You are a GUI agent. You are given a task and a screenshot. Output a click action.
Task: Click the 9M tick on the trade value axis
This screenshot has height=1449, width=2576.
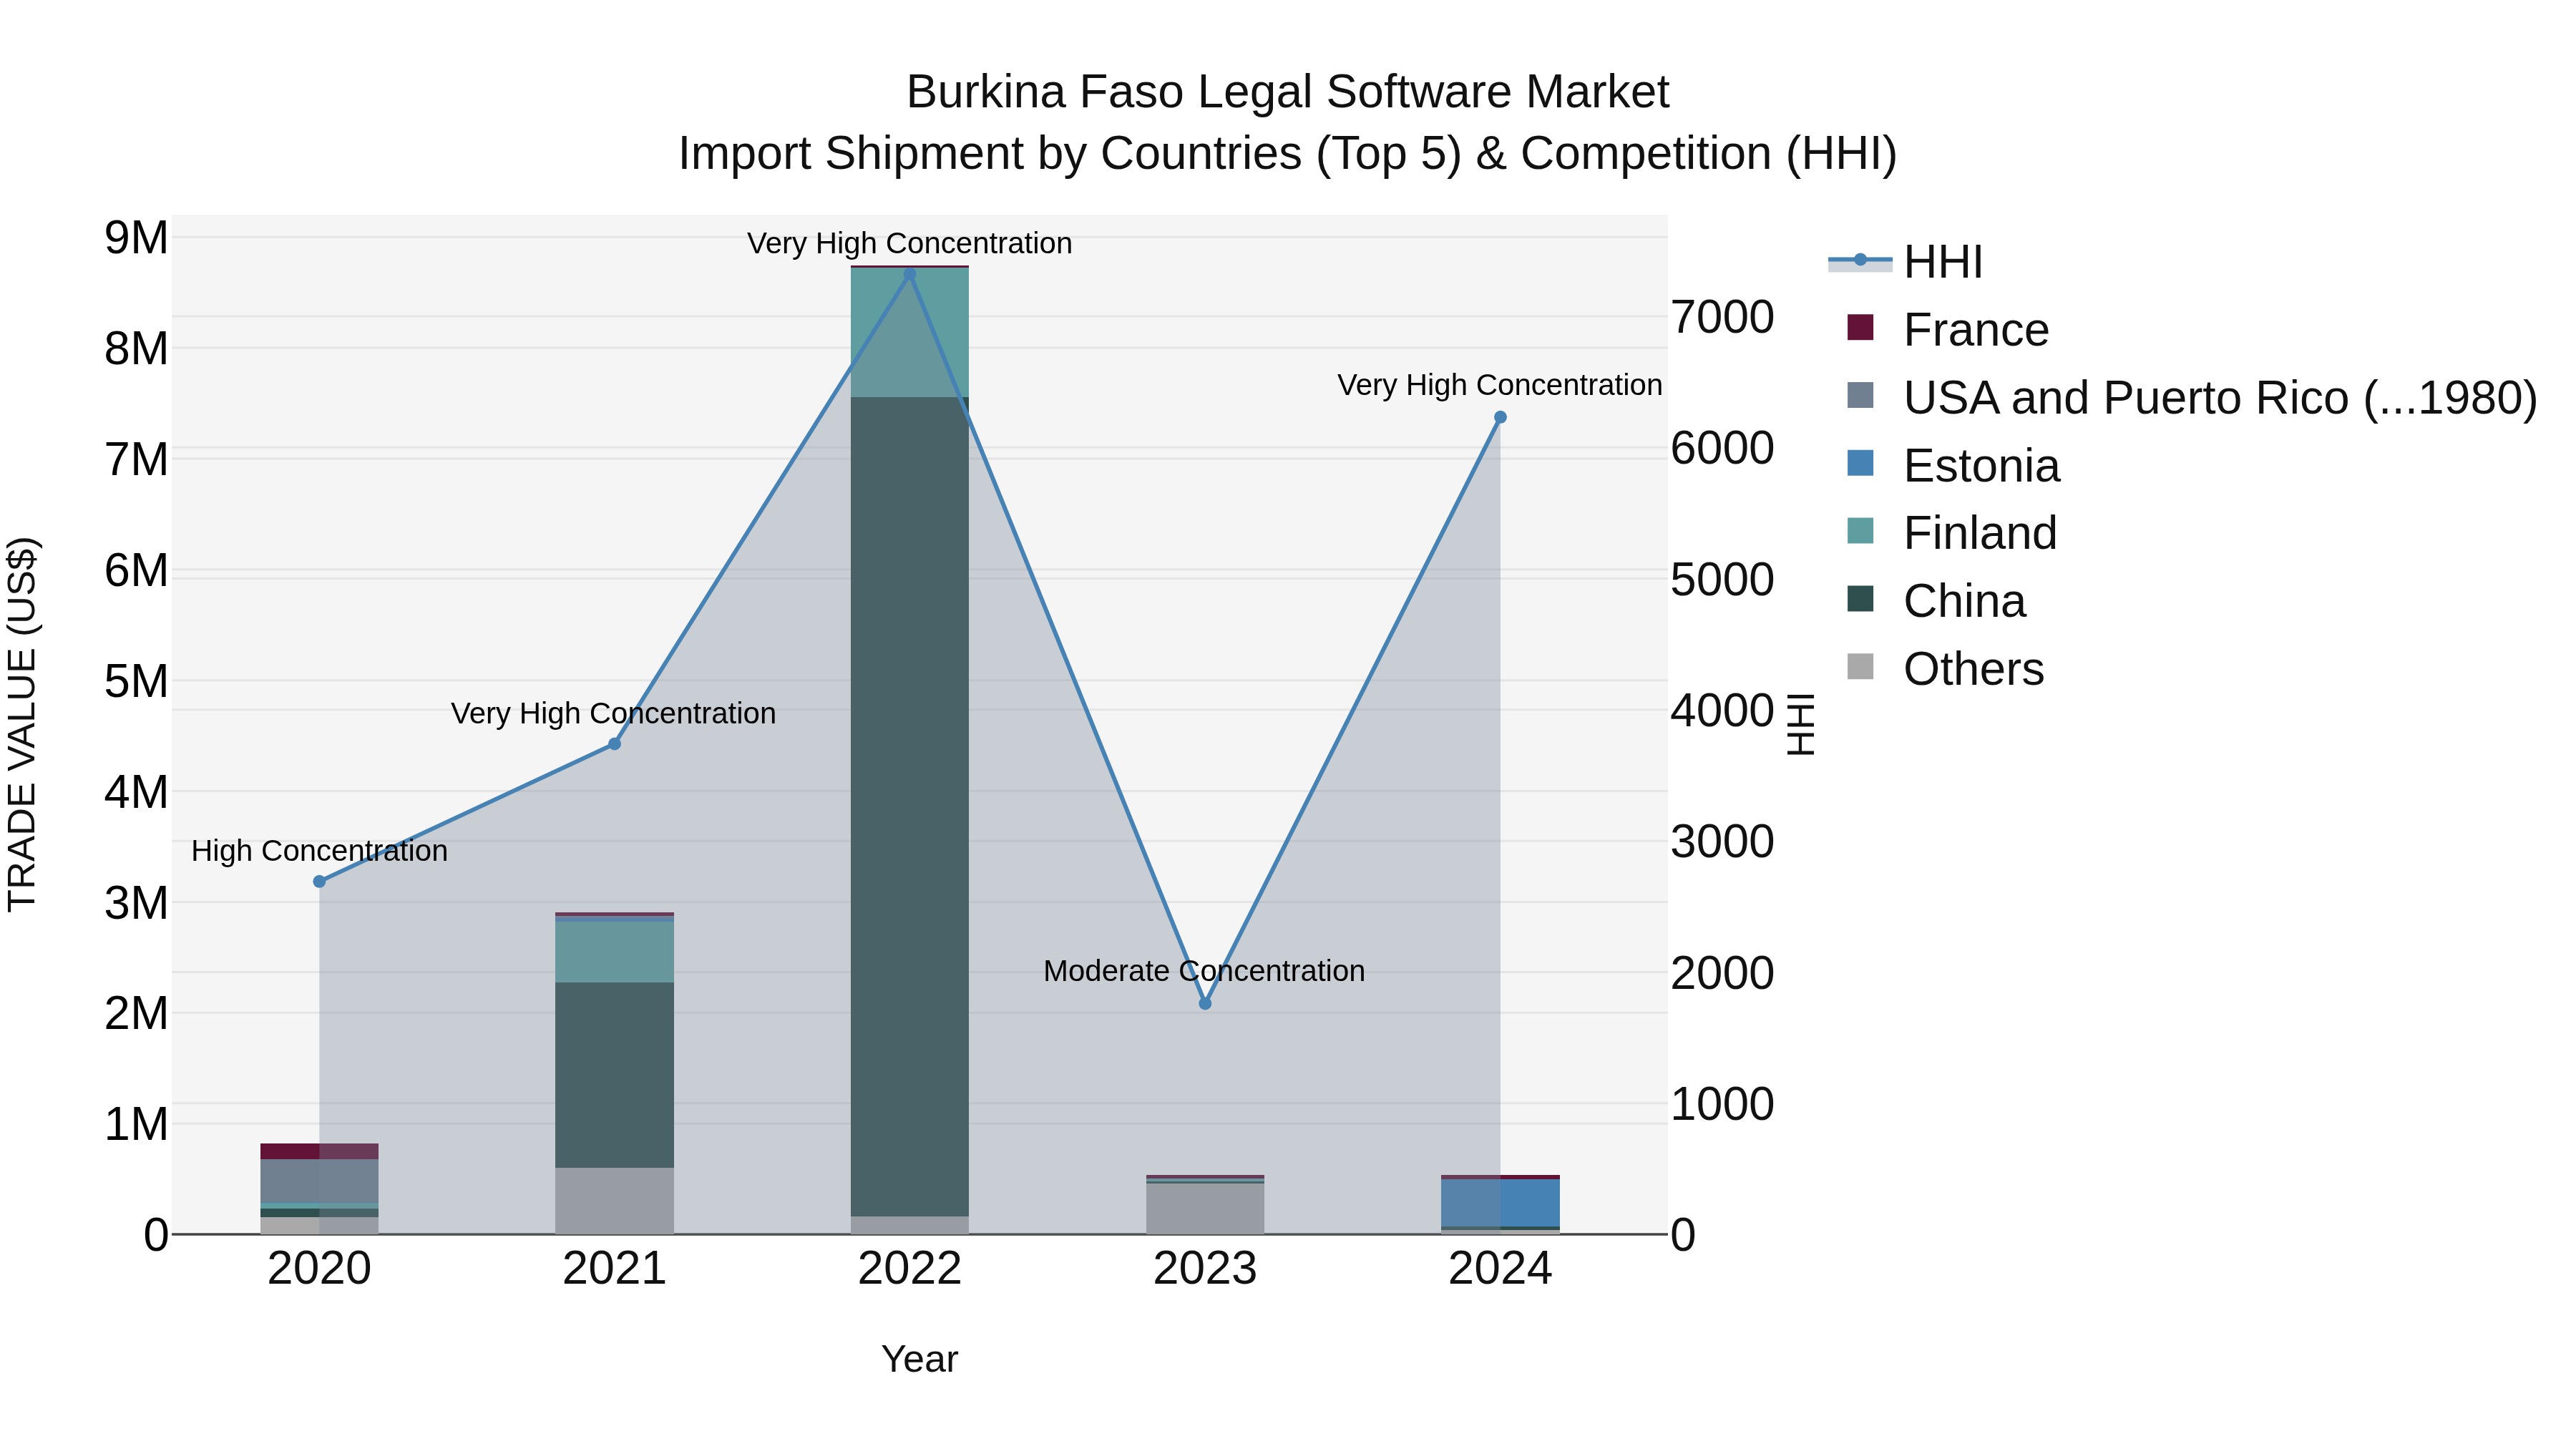click(136, 238)
